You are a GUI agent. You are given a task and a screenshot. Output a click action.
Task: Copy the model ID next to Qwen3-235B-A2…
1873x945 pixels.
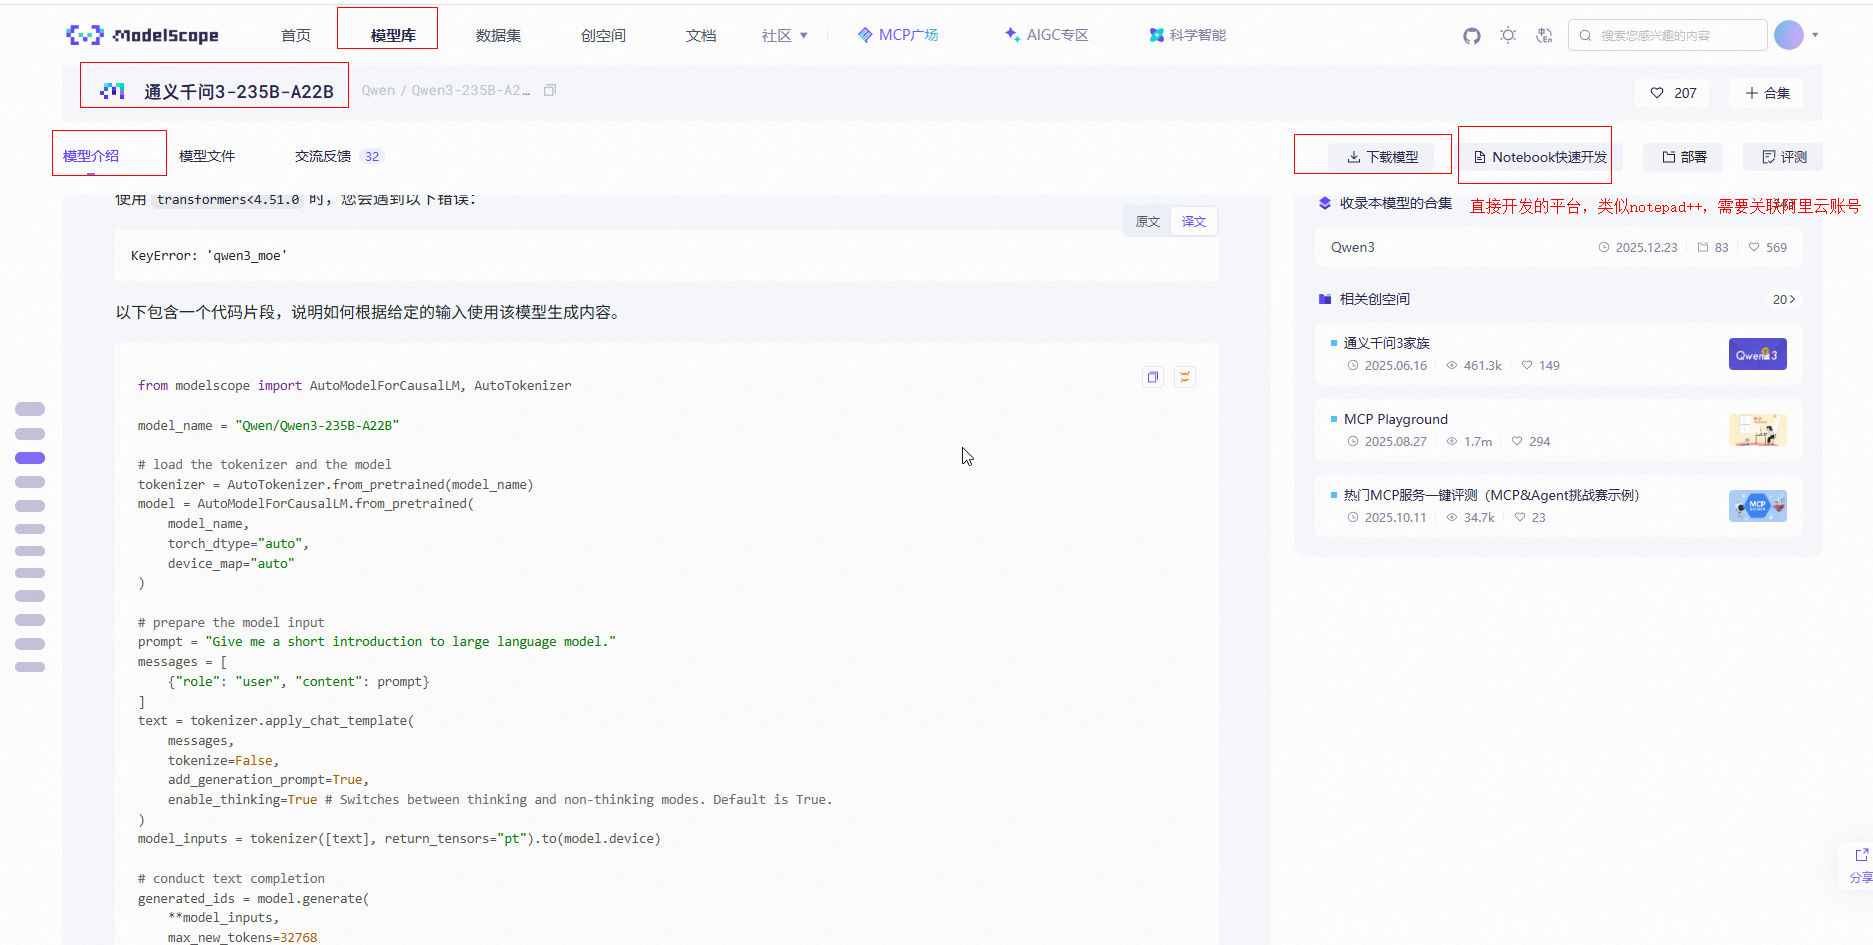[x=550, y=90]
